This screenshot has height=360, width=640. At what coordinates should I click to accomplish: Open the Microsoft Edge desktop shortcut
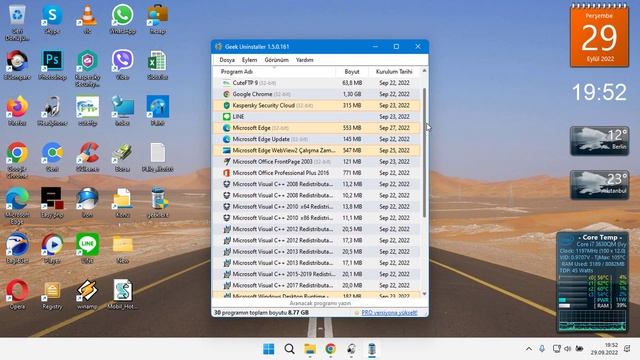point(17,205)
